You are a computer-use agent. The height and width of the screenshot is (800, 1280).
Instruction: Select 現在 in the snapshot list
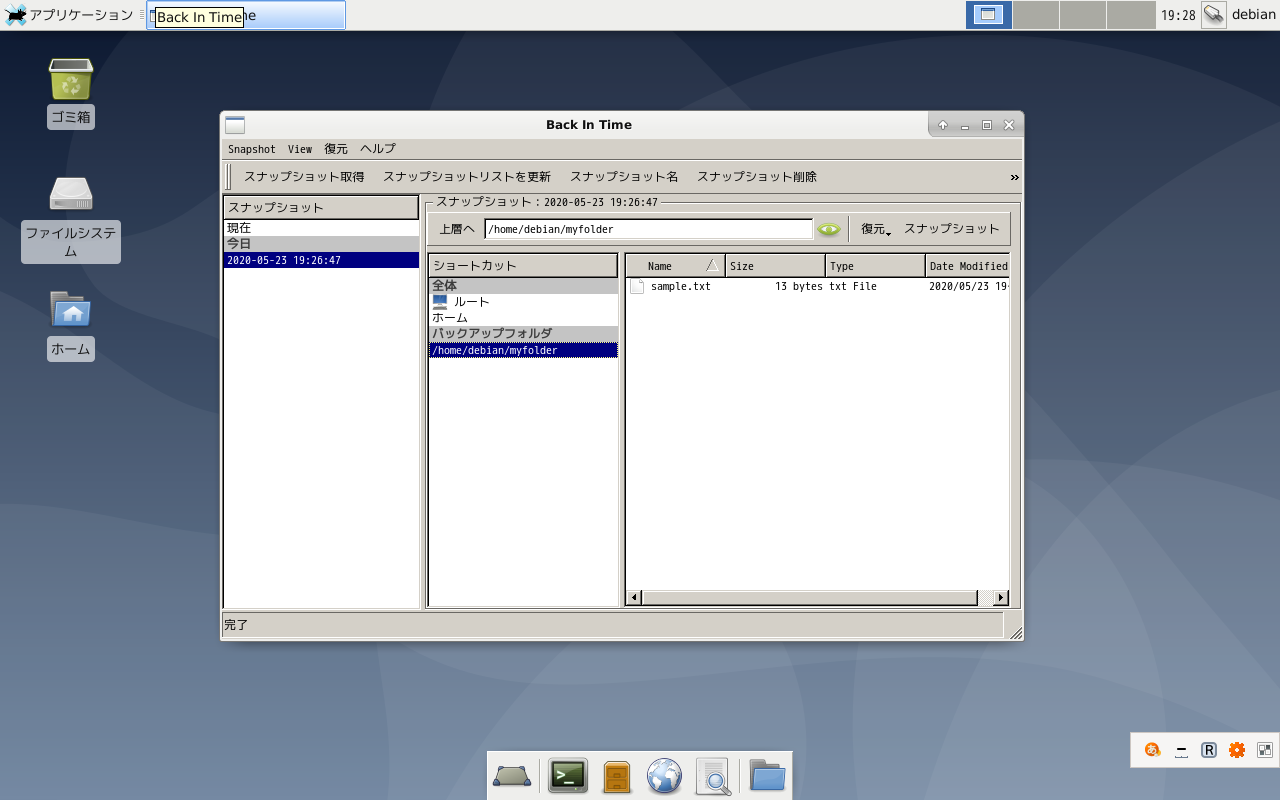(x=321, y=228)
